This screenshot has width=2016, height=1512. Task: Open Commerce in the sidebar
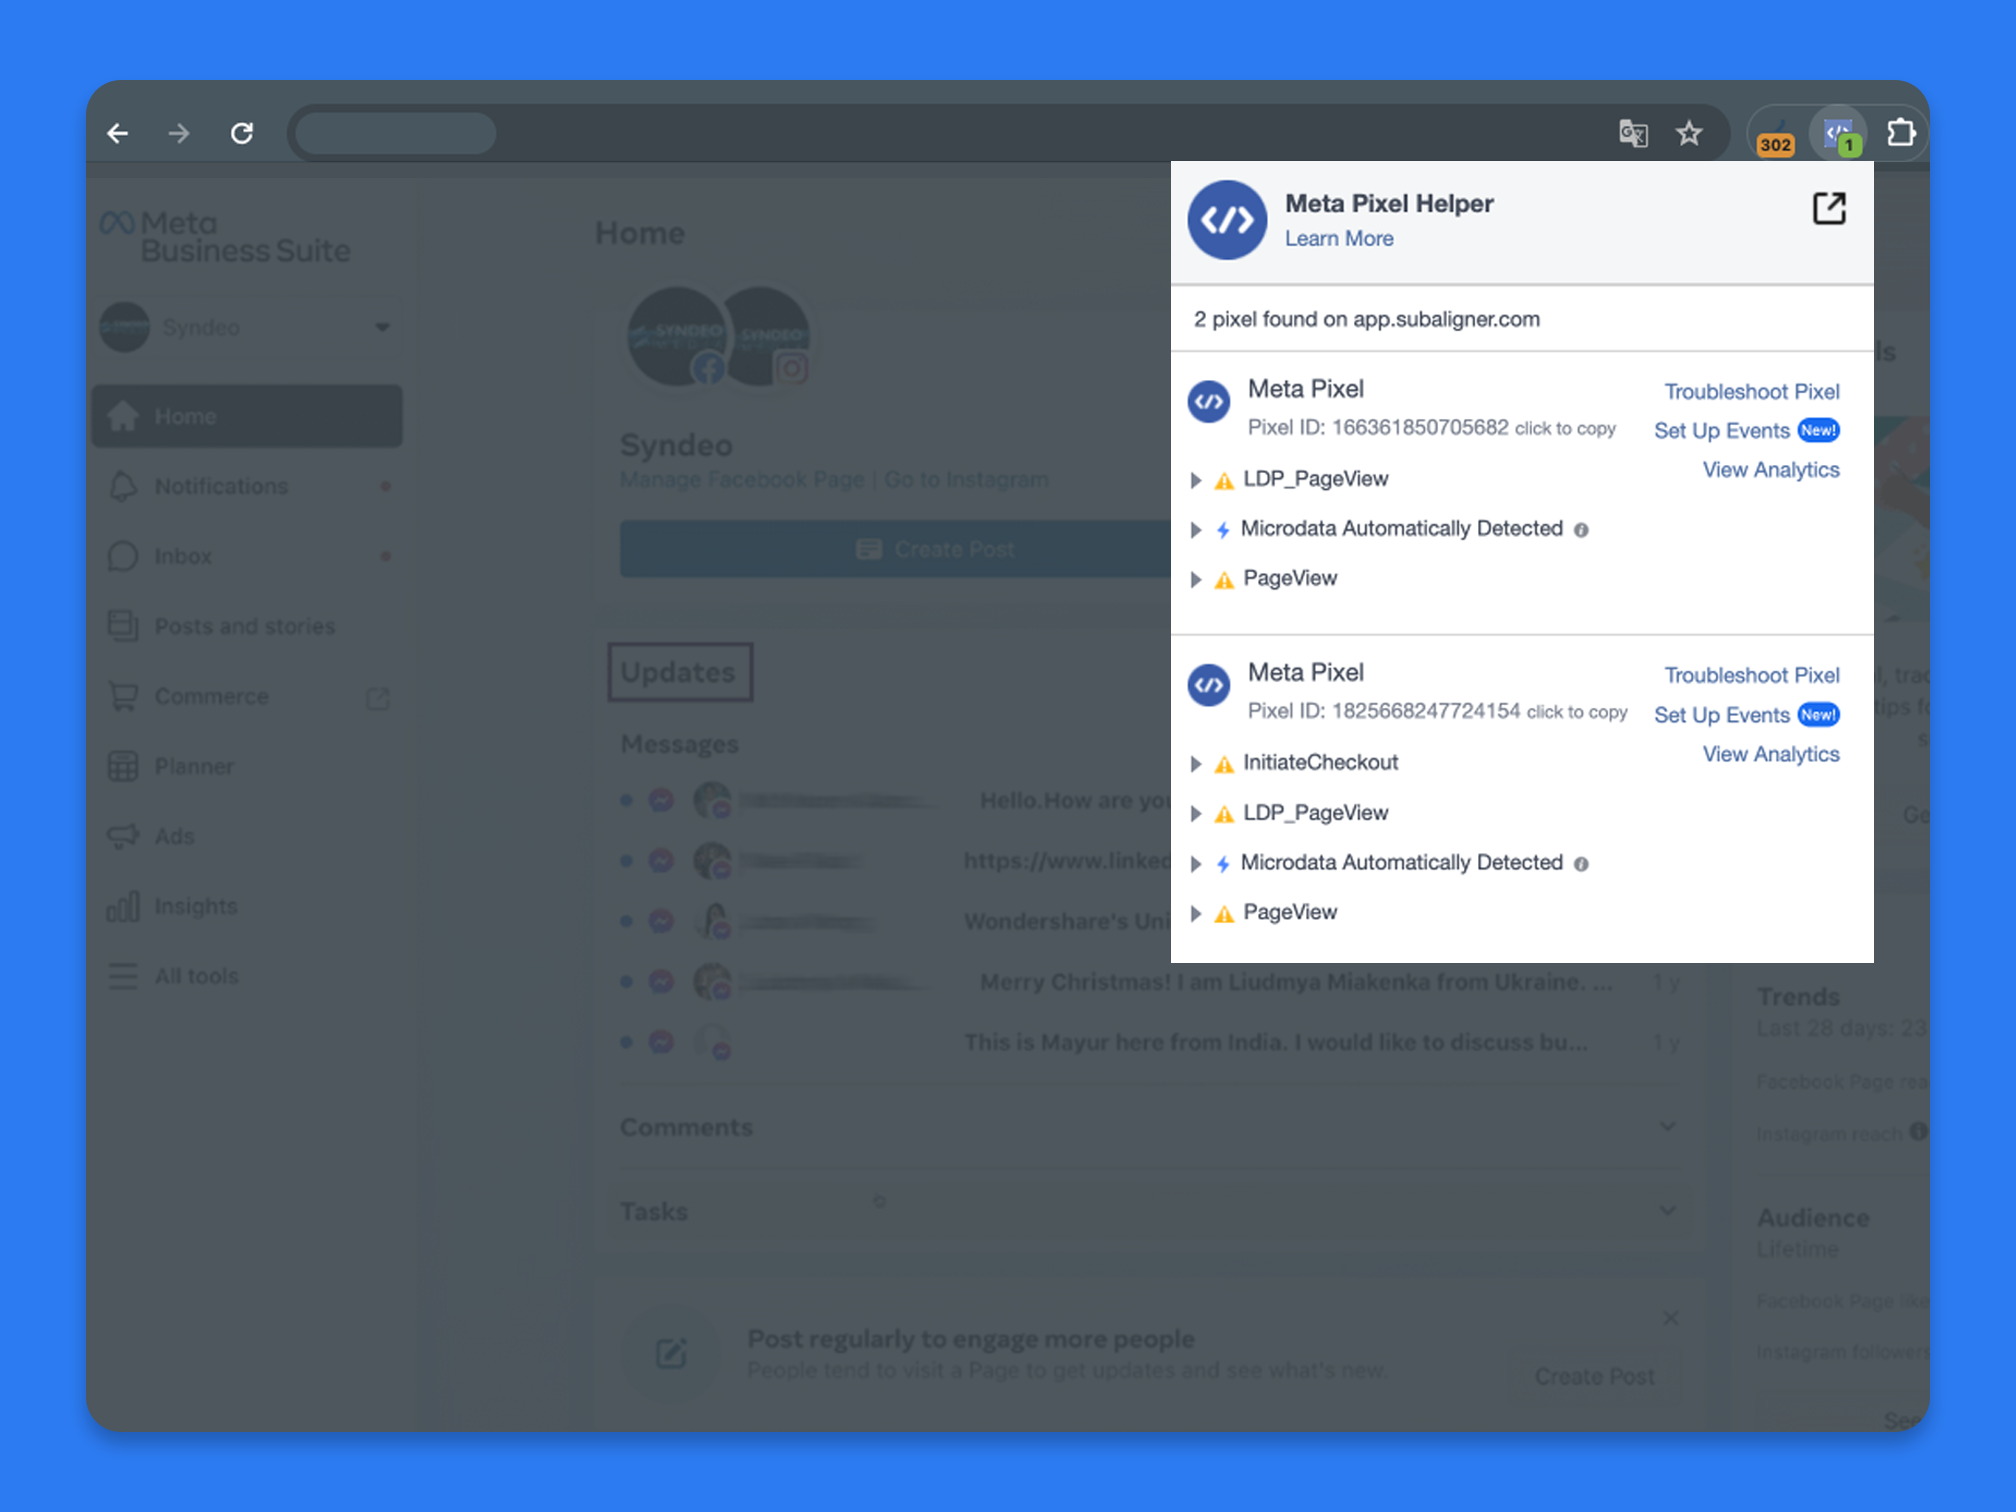(x=247, y=696)
